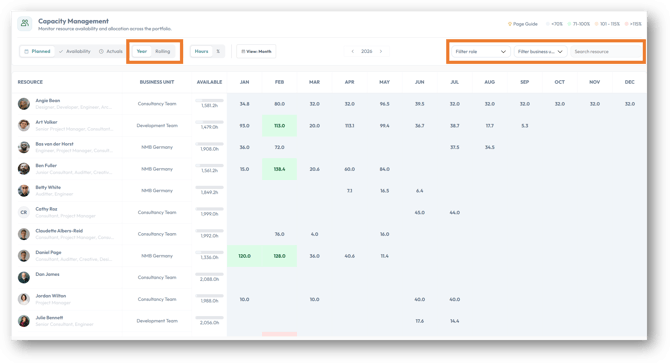Click Julie Bennett's avatar
Screen dimensions: 670x363
(x=24, y=321)
